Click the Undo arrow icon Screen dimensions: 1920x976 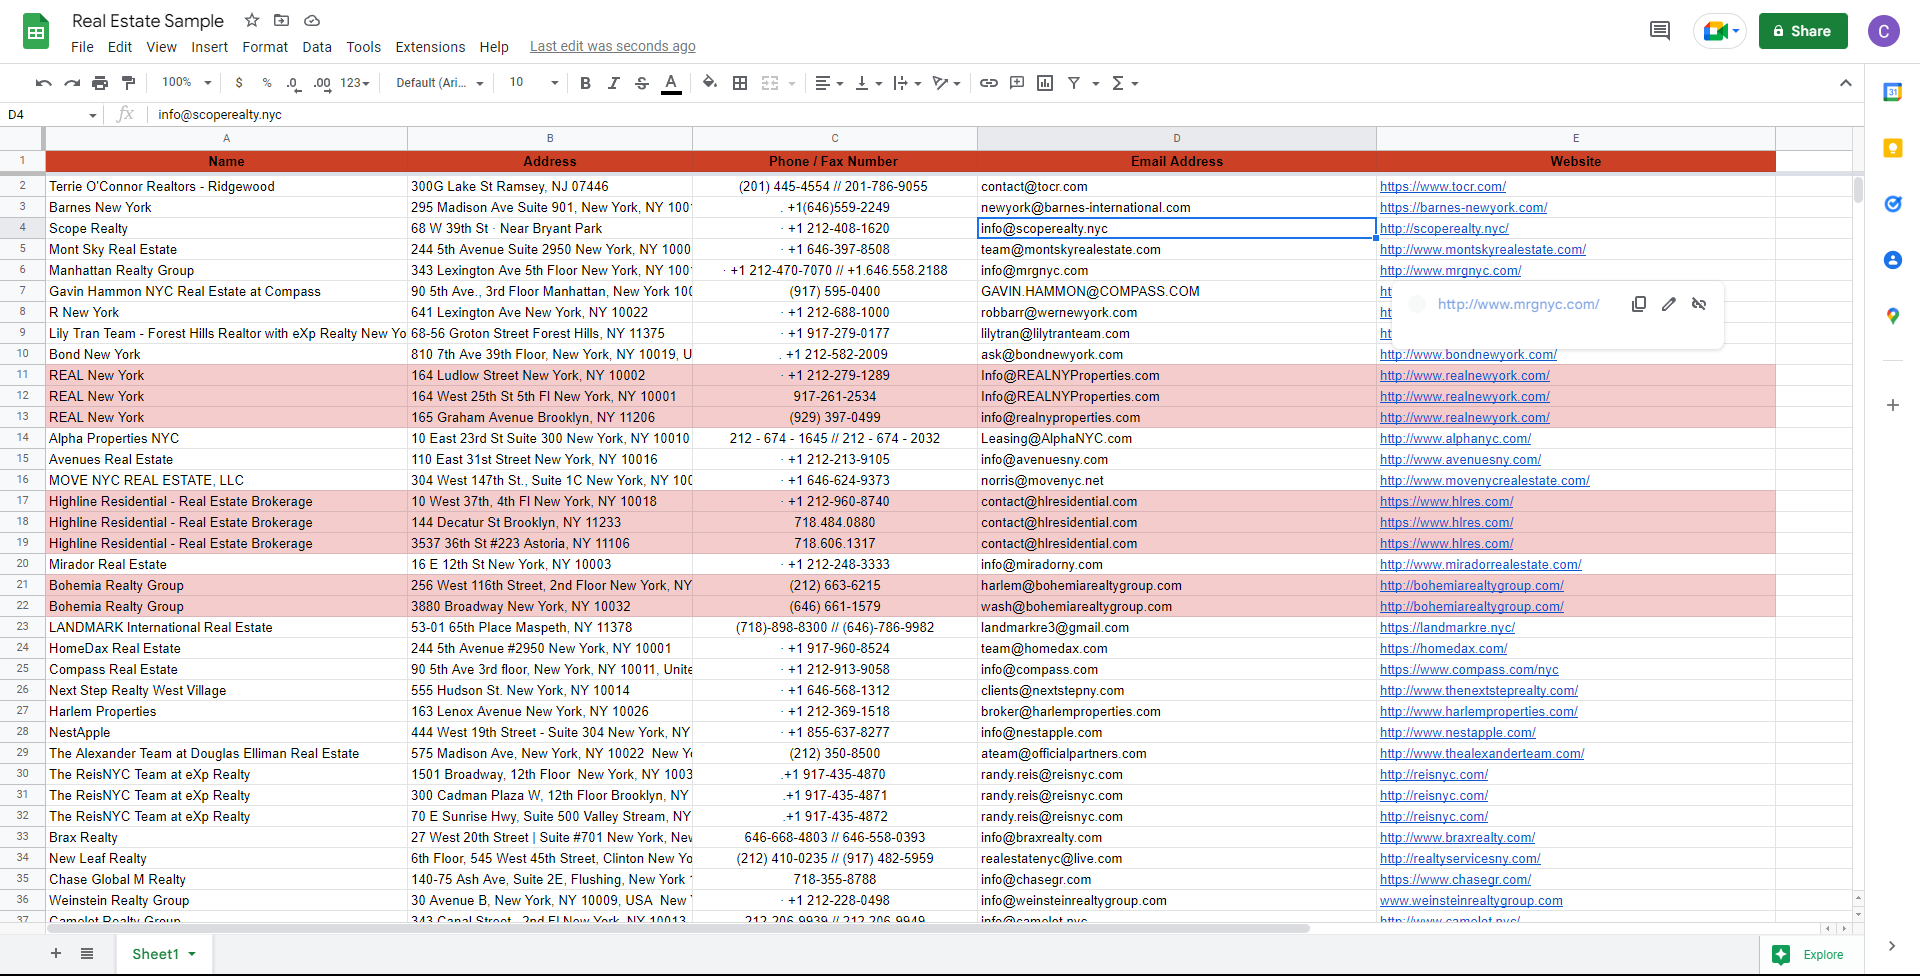[x=43, y=83]
